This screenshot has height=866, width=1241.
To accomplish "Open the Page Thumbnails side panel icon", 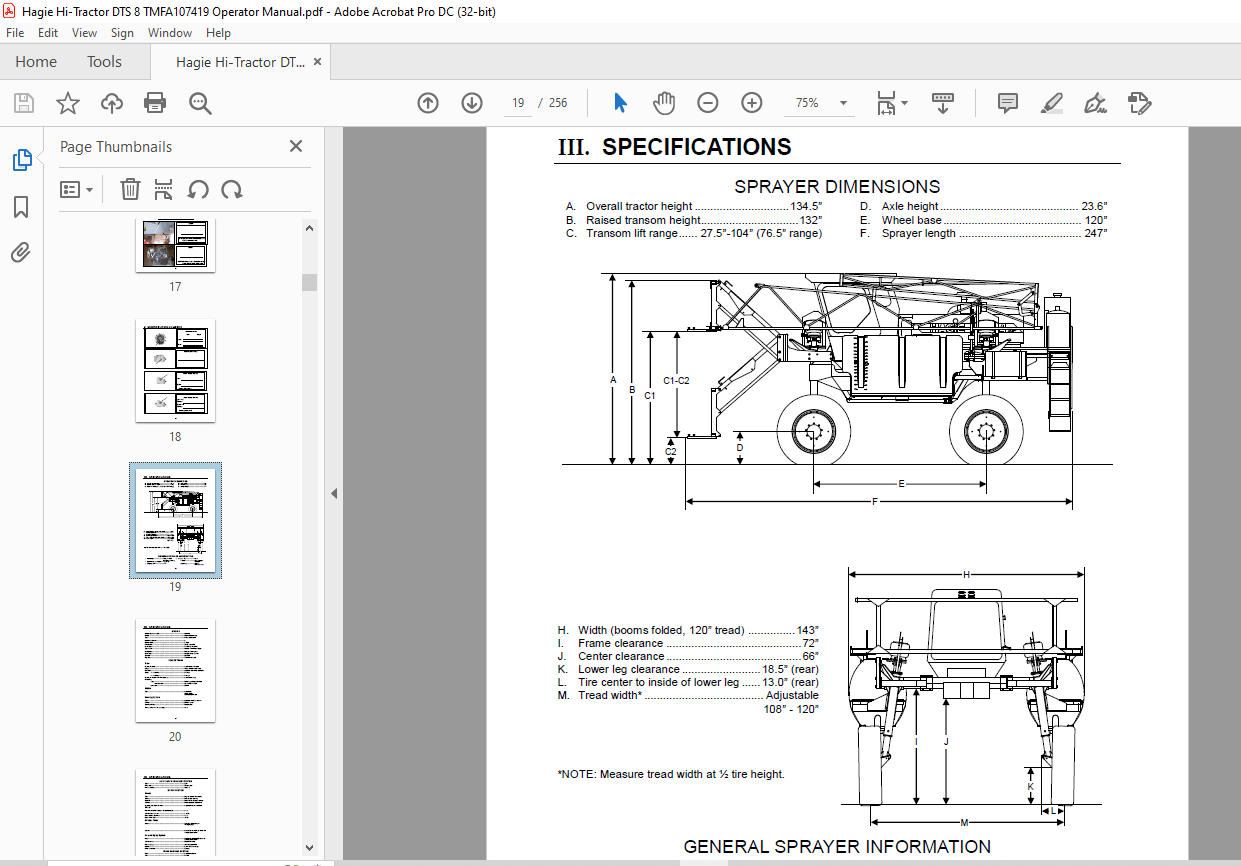I will tap(21, 160).
